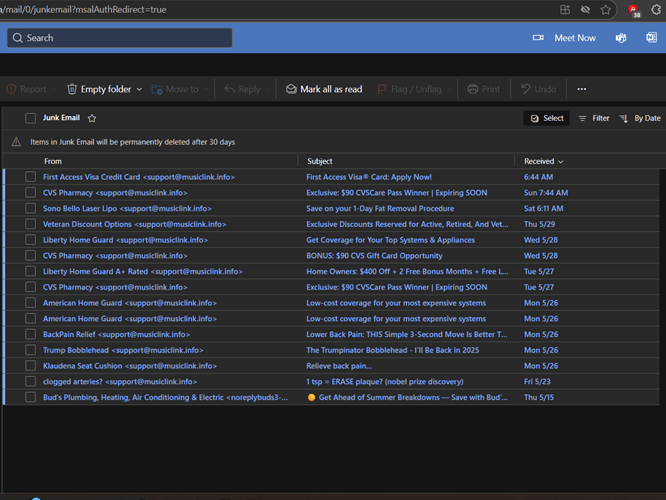This screenshot has width=666, height=500.
Task: Open the Teams icon in header
Action: (621, 38)
